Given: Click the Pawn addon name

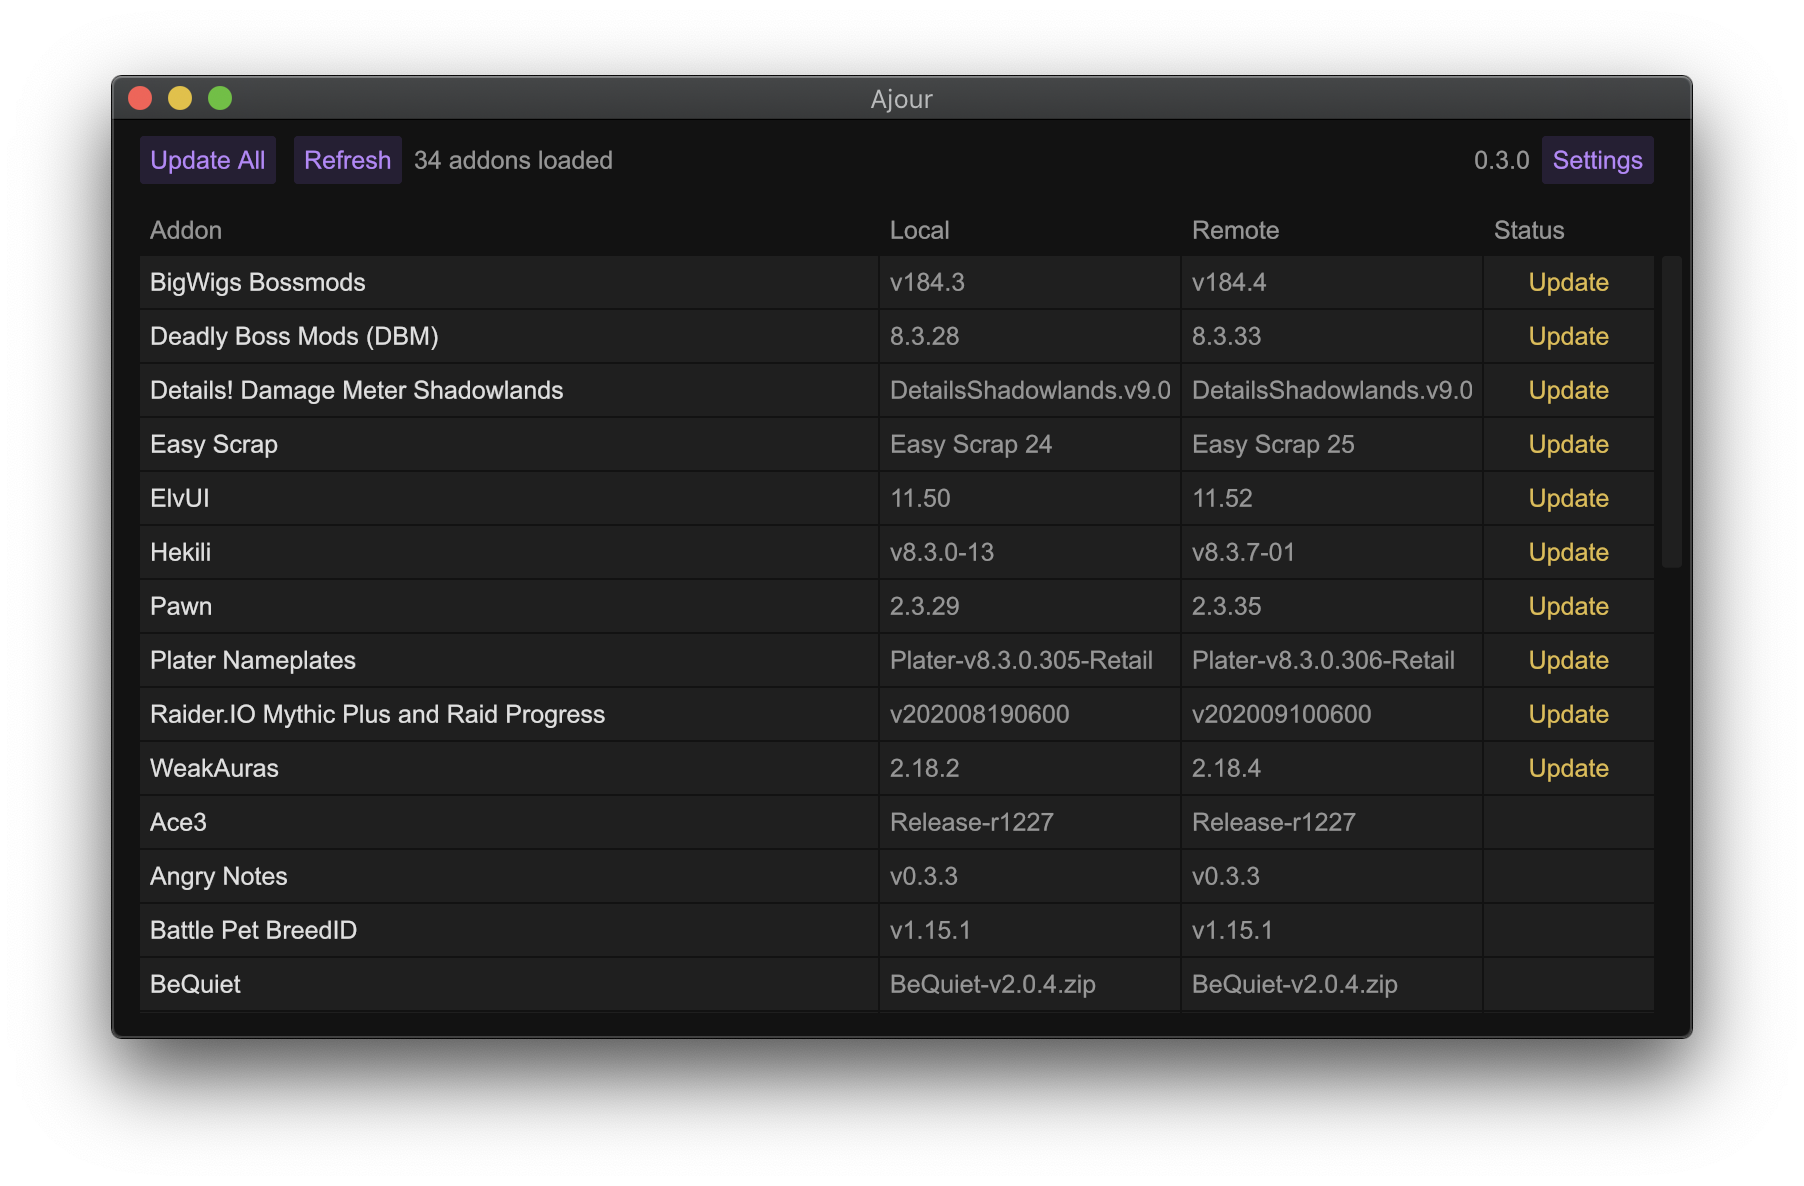Looking at the screenshot, I should pyautogui.click(x=181, y=606).
